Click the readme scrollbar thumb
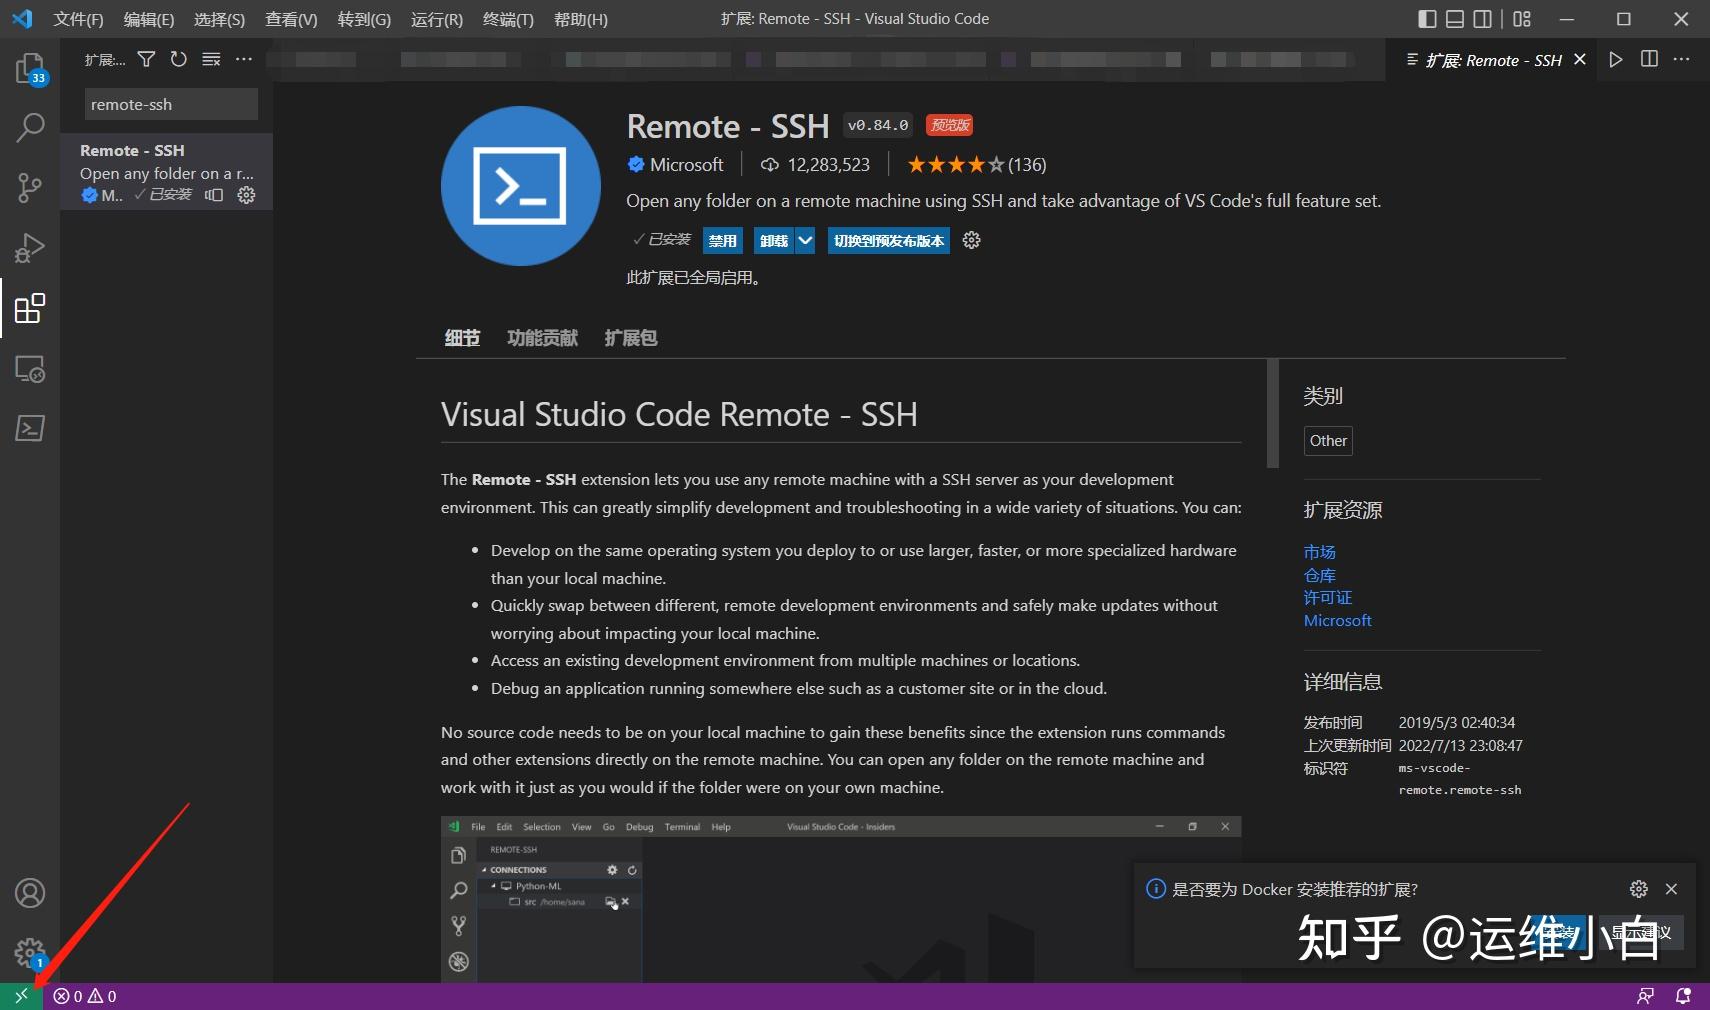The width and height of the screenshot is (1710, 1010). tap(1272, 413)
